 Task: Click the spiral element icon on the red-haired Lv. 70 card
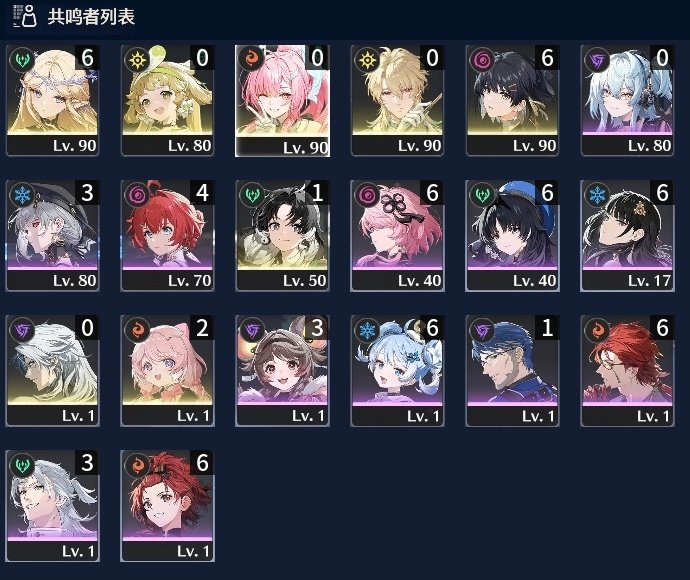click(137, 195)
